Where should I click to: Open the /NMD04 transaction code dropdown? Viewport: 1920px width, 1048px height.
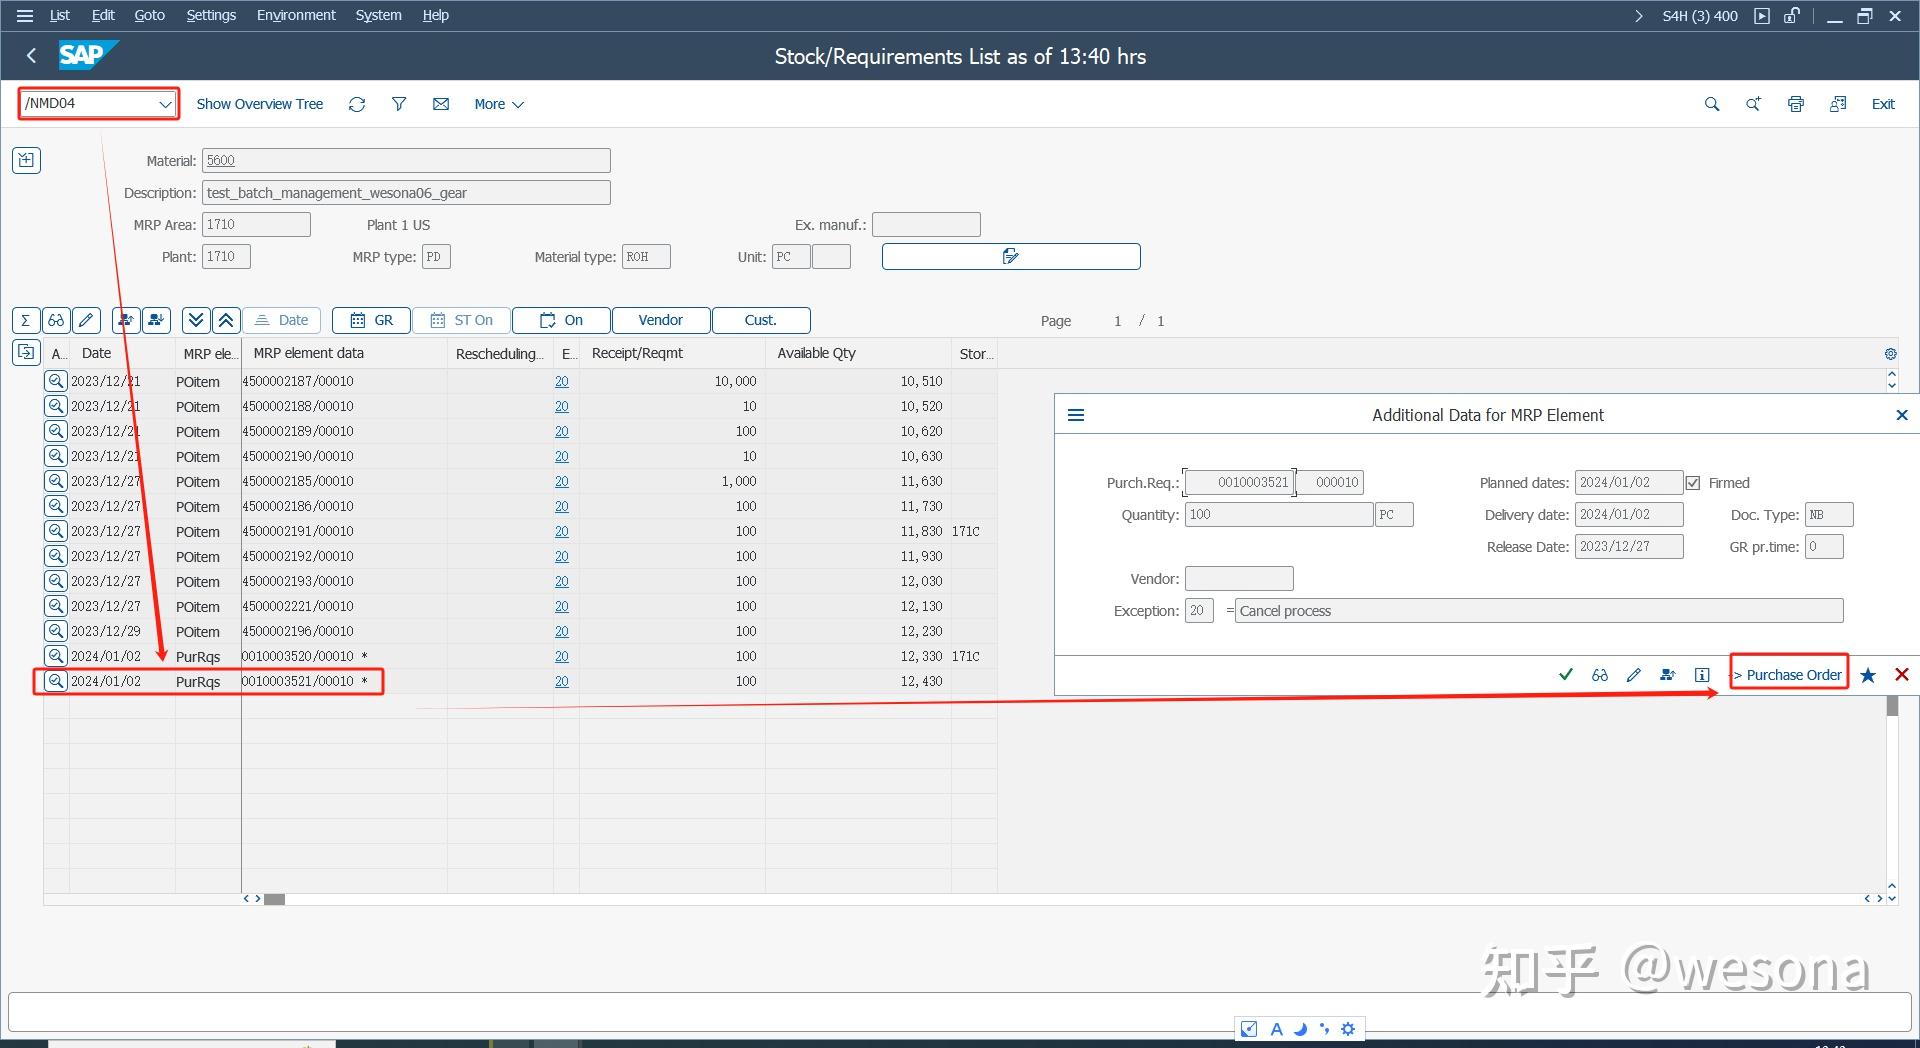pos(165,104)
